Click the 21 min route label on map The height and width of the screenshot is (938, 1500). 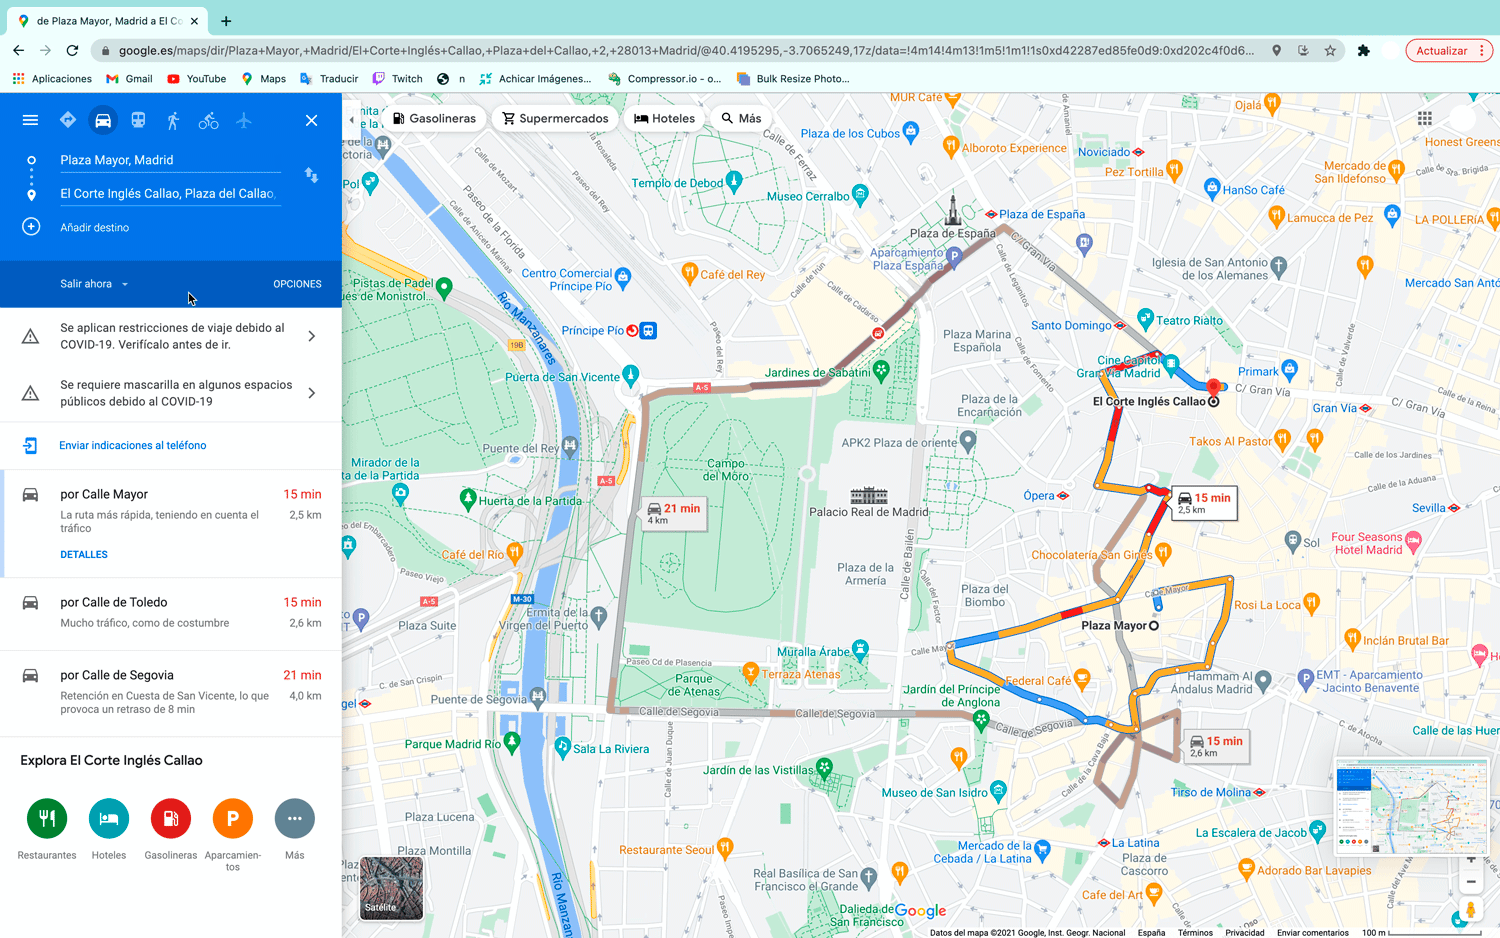pyautogui.click(x=673, y=513)
